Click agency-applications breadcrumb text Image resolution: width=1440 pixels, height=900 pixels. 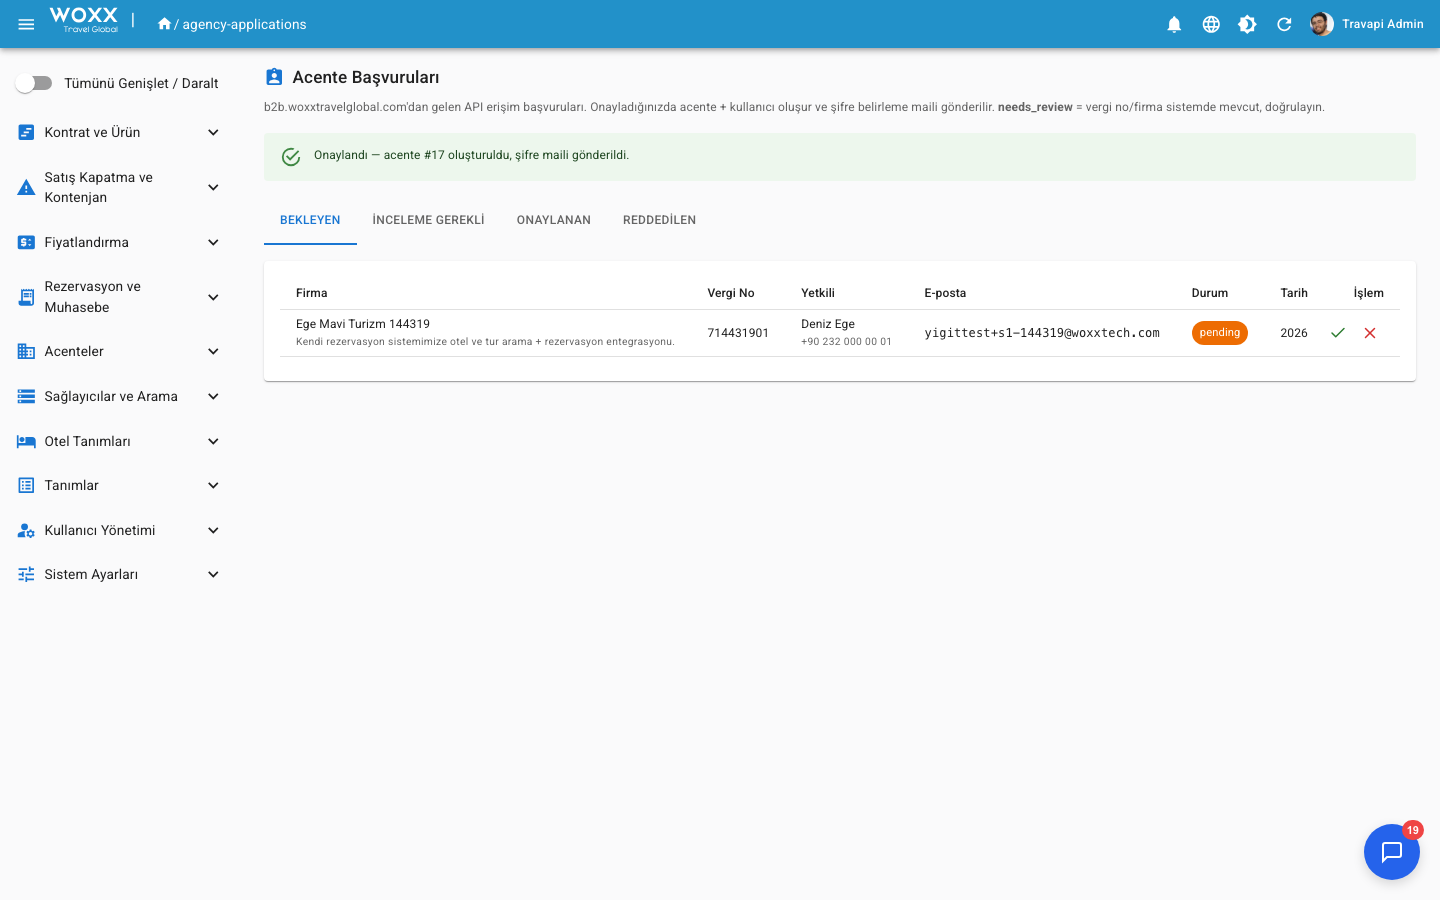[244, 24]
